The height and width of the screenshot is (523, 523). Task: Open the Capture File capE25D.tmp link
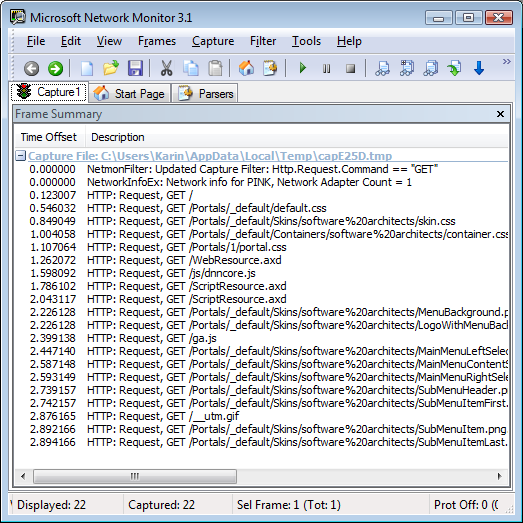pos(210,156)
